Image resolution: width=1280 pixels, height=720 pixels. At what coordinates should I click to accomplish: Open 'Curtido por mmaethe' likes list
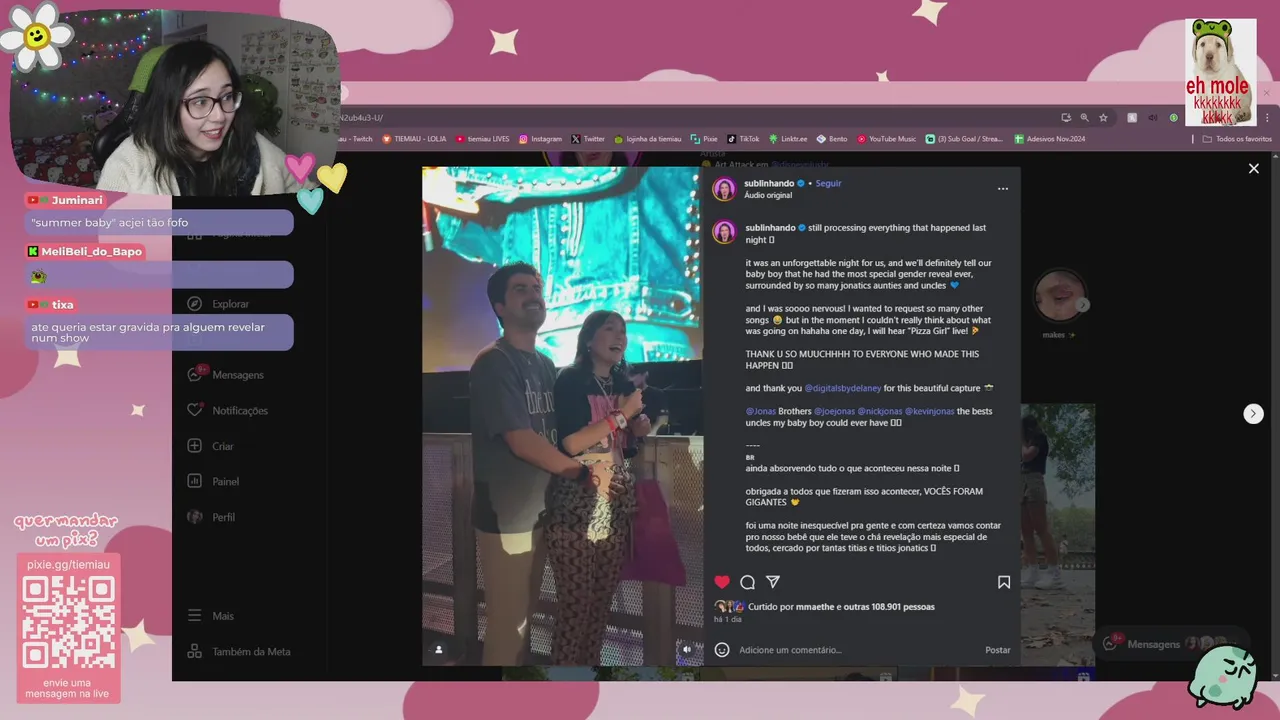click(x=841, y=607)
